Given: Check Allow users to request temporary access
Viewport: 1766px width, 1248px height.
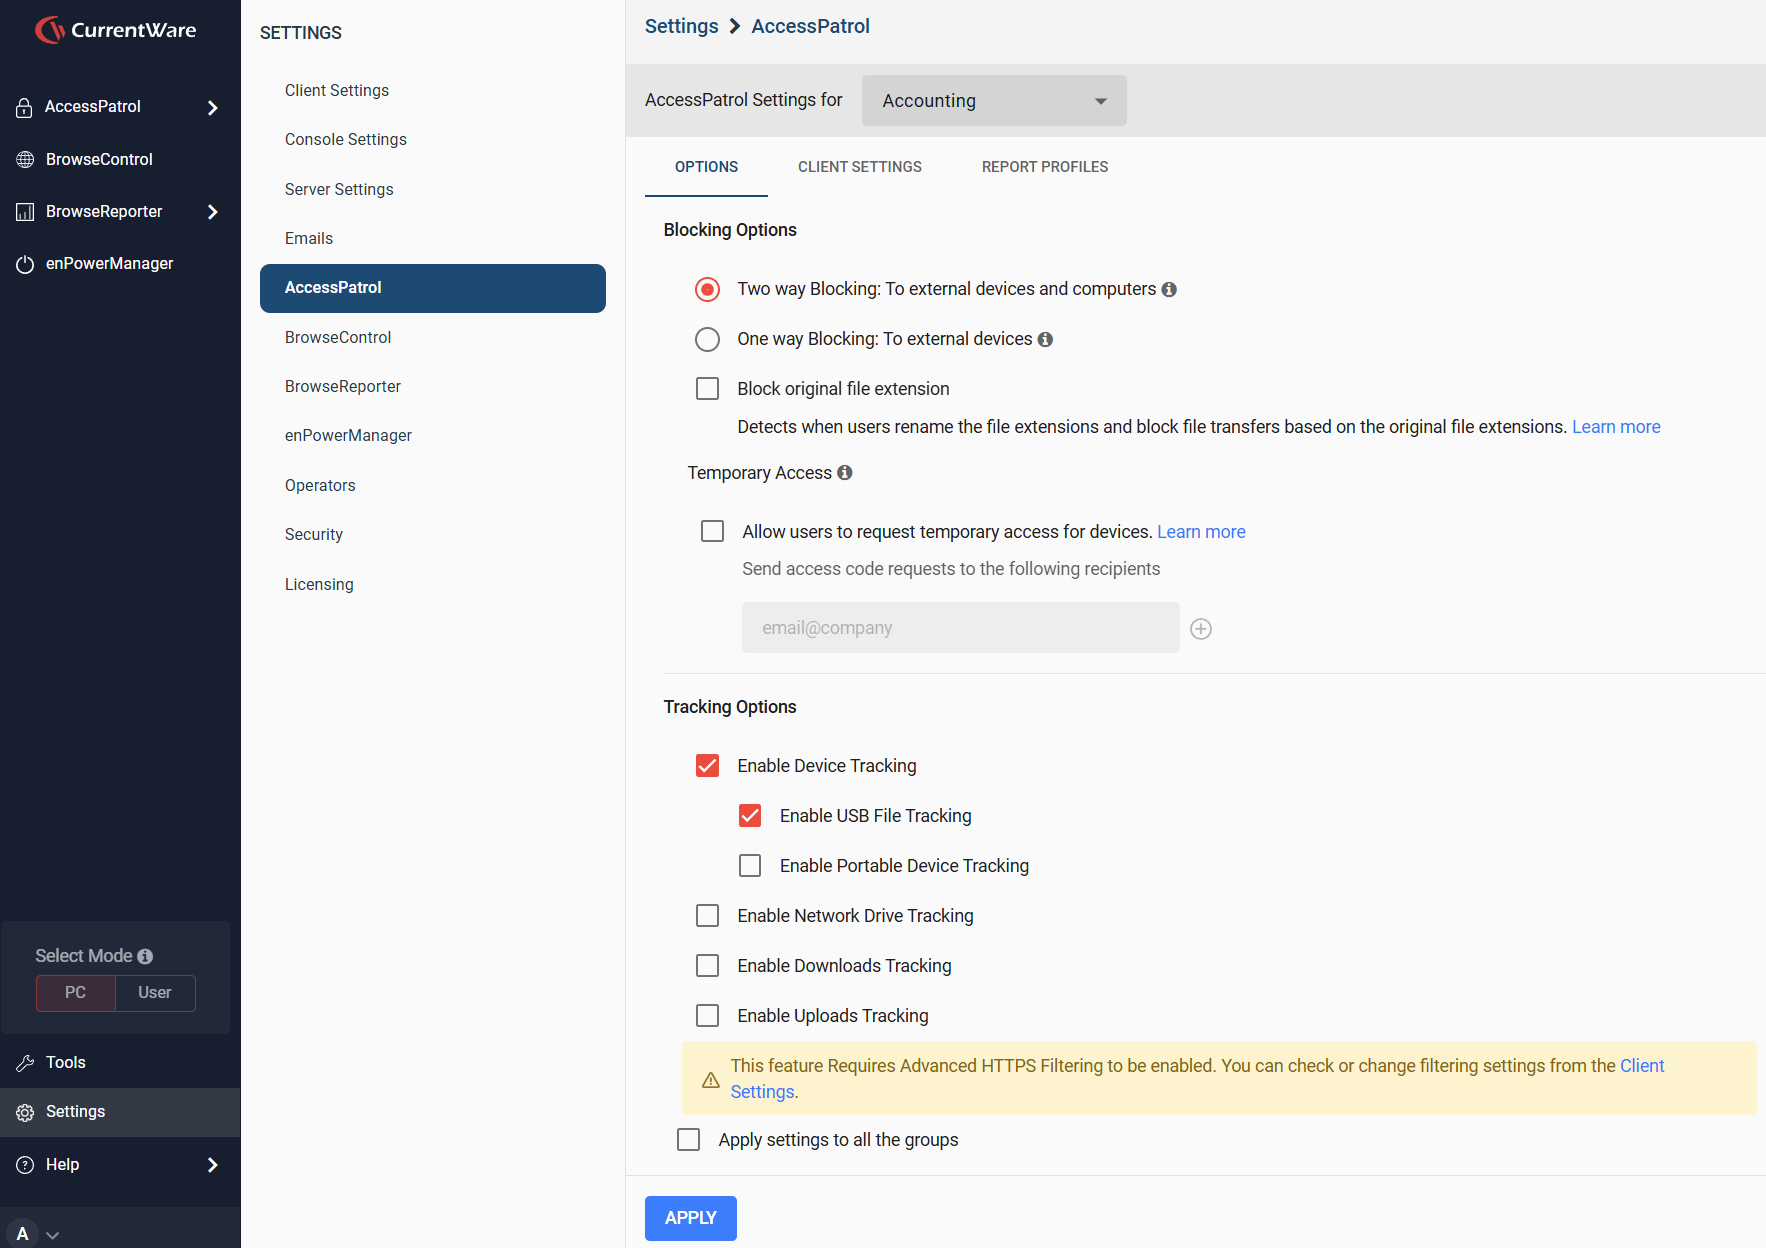Looking at the screenshot, I should click(712, 531).
